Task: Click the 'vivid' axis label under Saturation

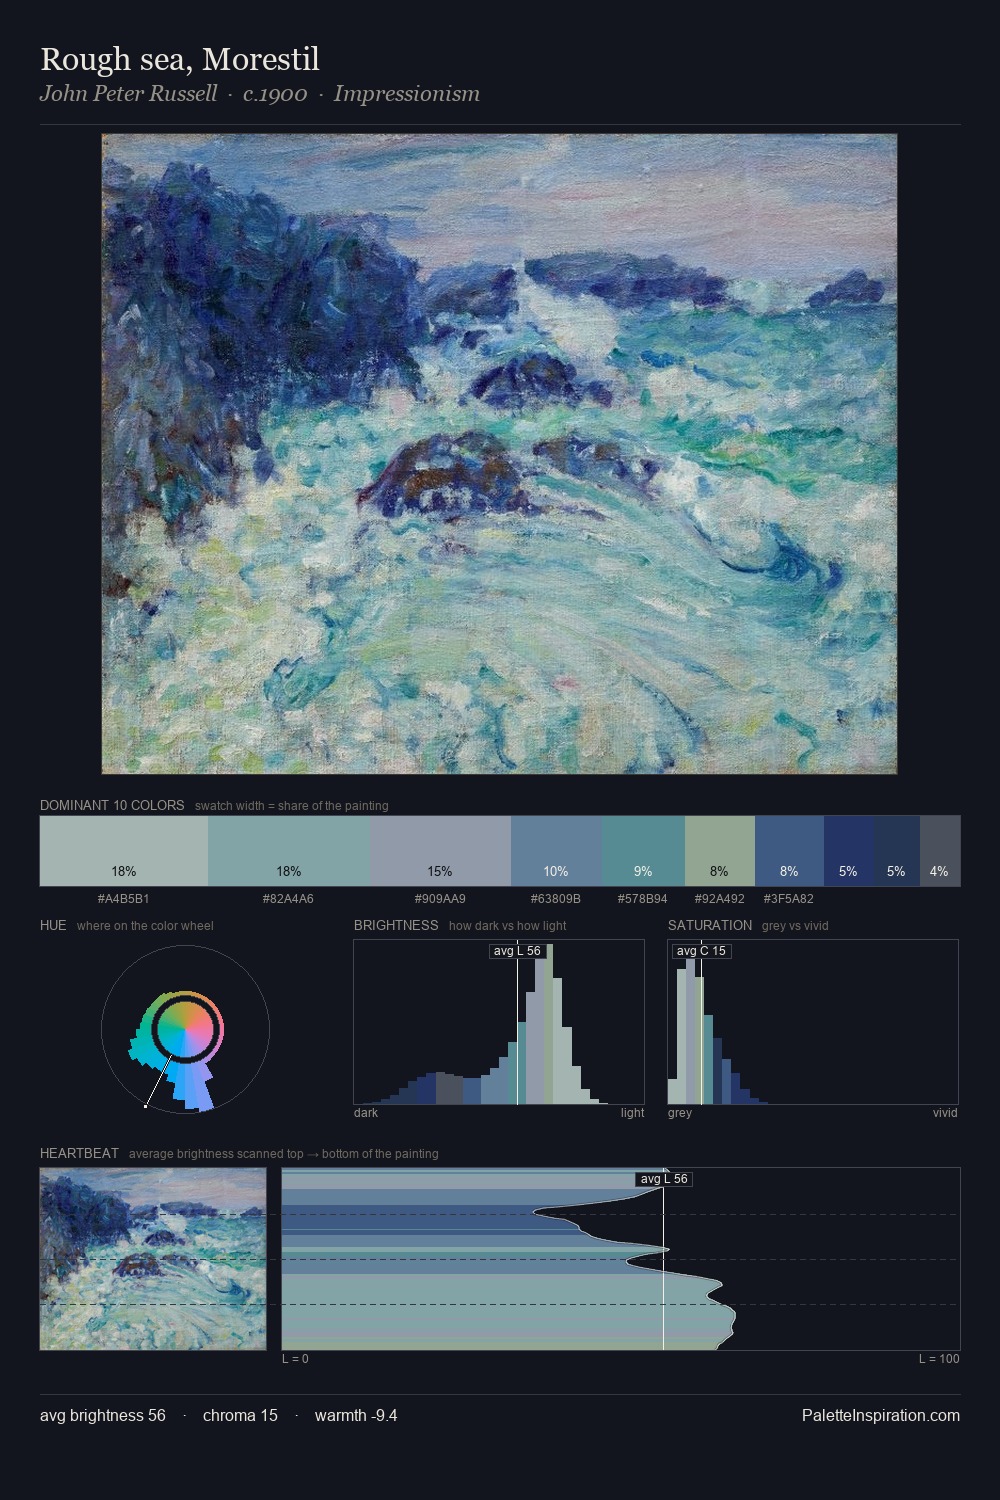Action: [x=945, y=1113]
